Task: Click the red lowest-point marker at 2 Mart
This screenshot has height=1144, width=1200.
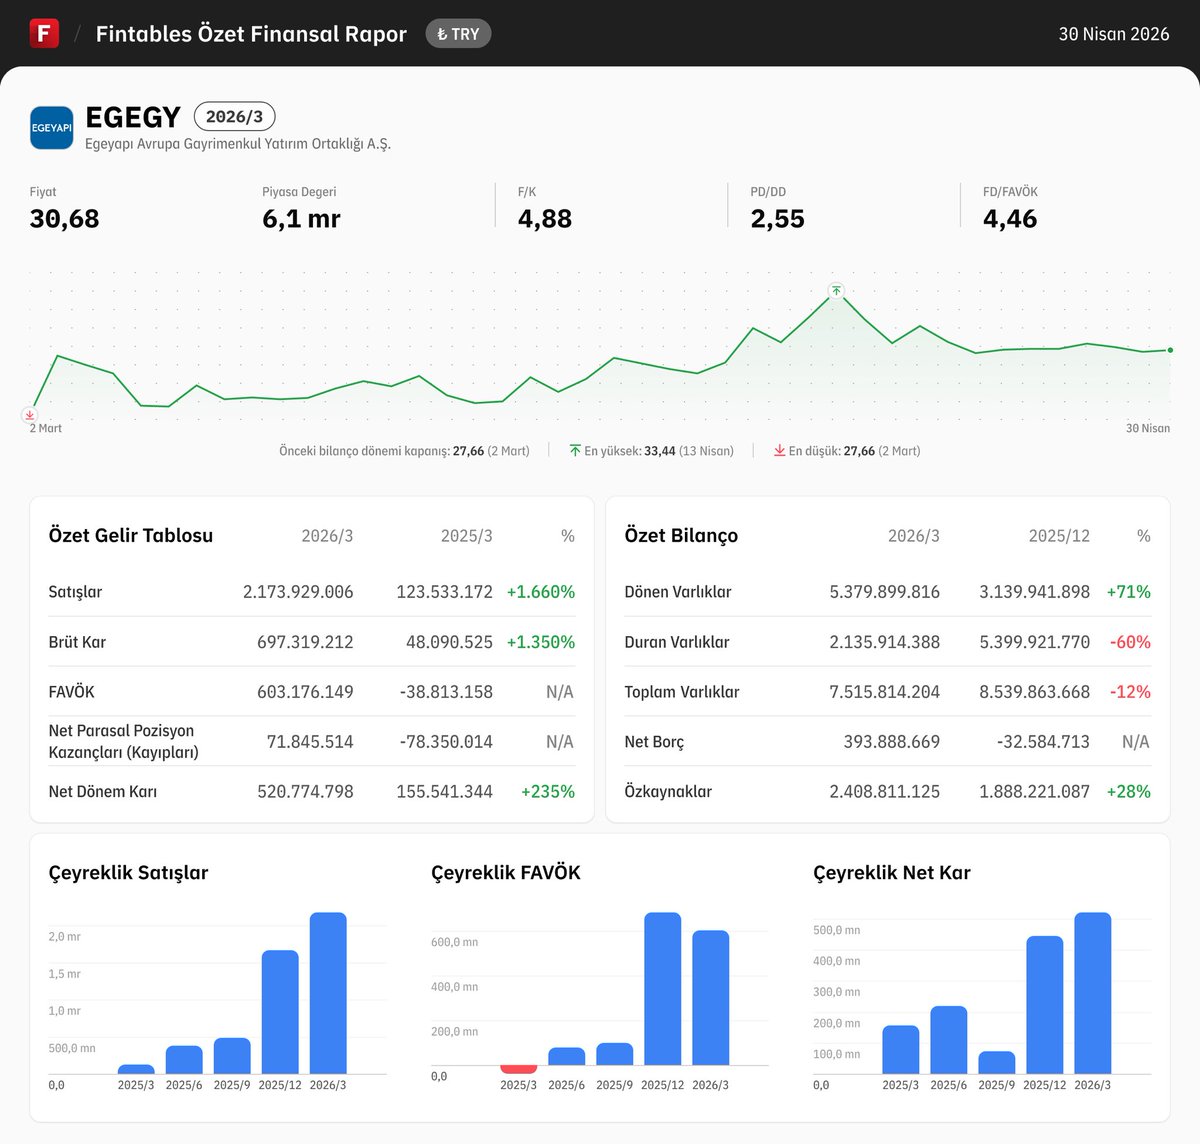Action: (30, 414)
